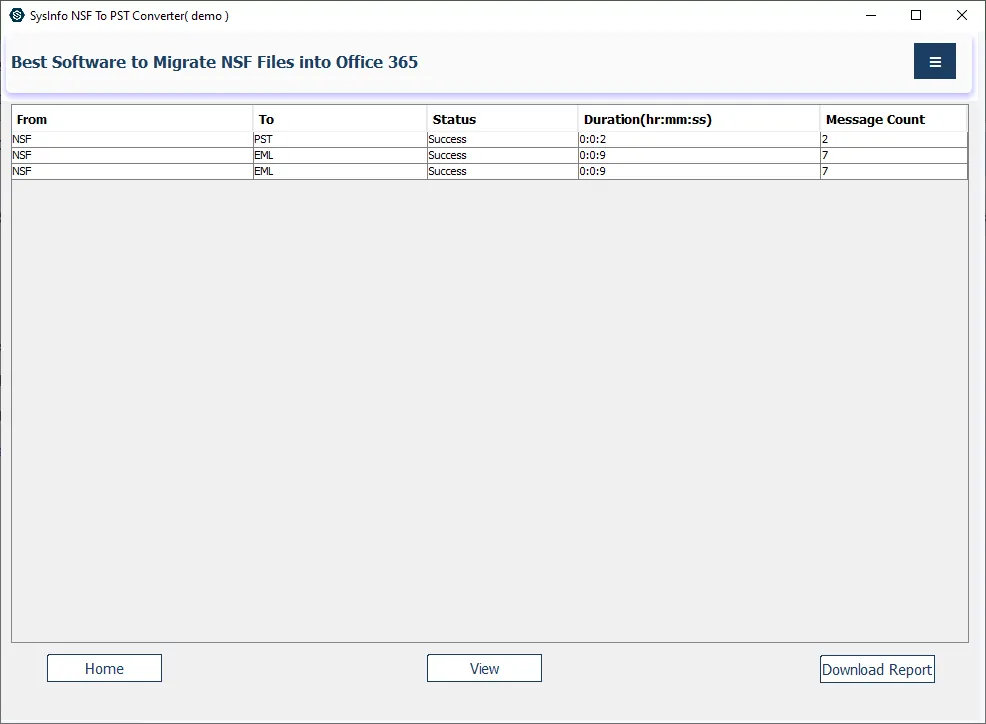The width and height of the screenshot is (986, 724).
Task: Click the Duration(hr:mm:ss) column header
Action: (698, 119)
